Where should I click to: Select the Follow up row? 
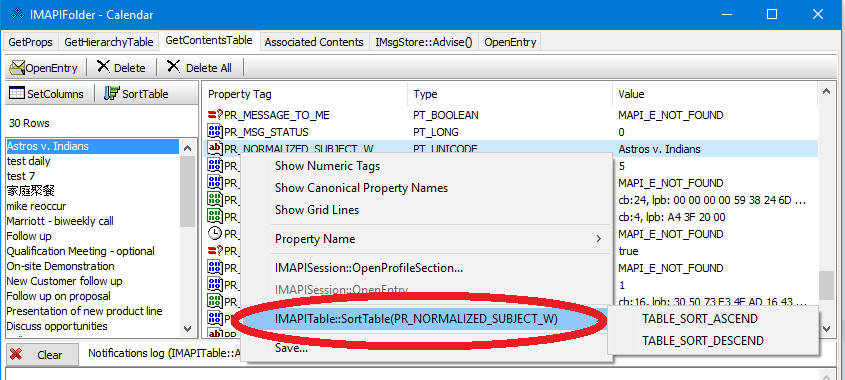pyautogui.click(x=93, y=236)
